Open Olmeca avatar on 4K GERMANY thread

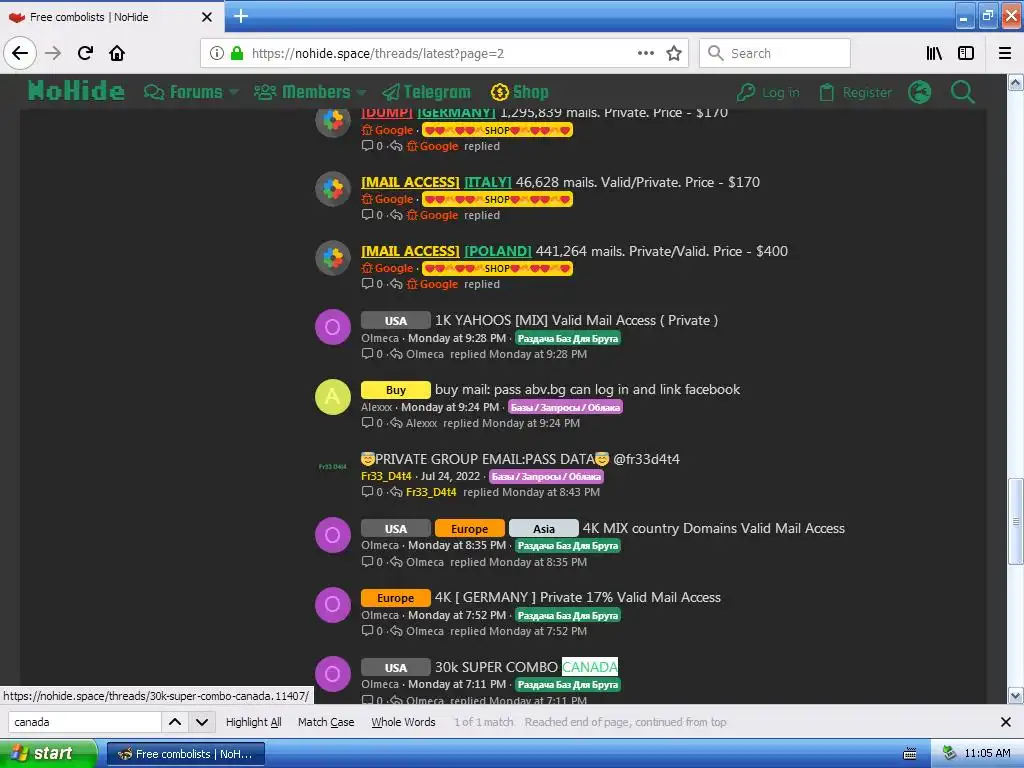point(333,605)
